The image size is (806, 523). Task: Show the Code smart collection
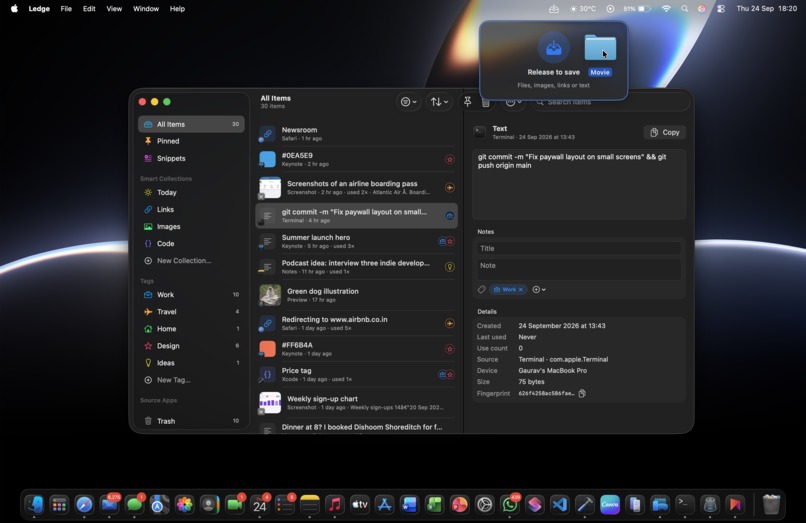191,243
